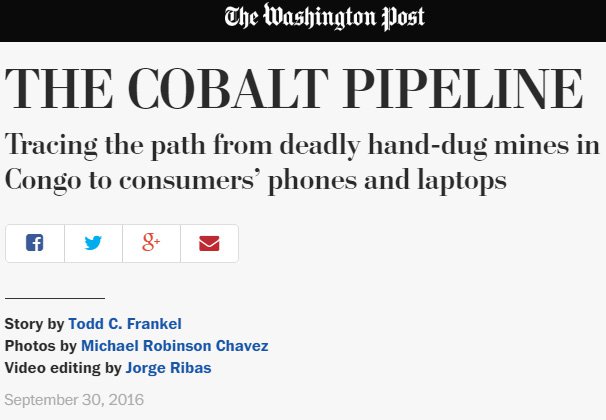Click the subtitle line starting with Congo

[x=255, y=181]
